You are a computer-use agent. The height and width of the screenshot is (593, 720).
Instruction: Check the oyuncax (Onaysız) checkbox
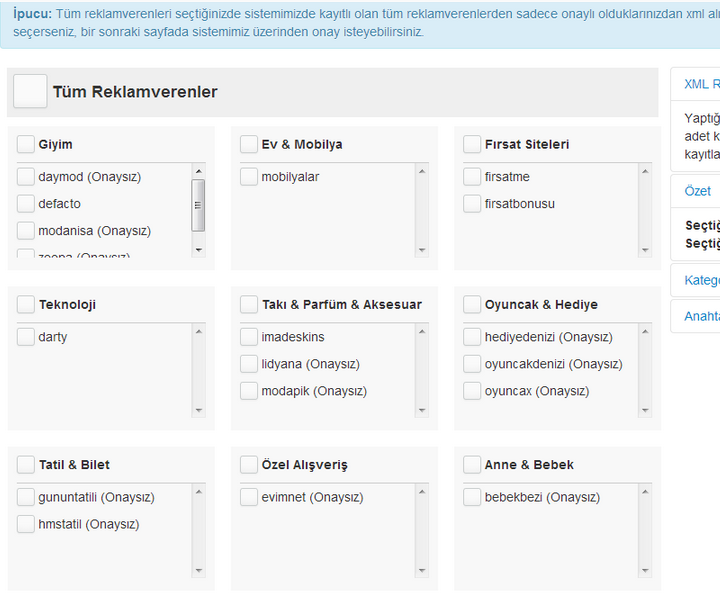[x=472, y=391]
